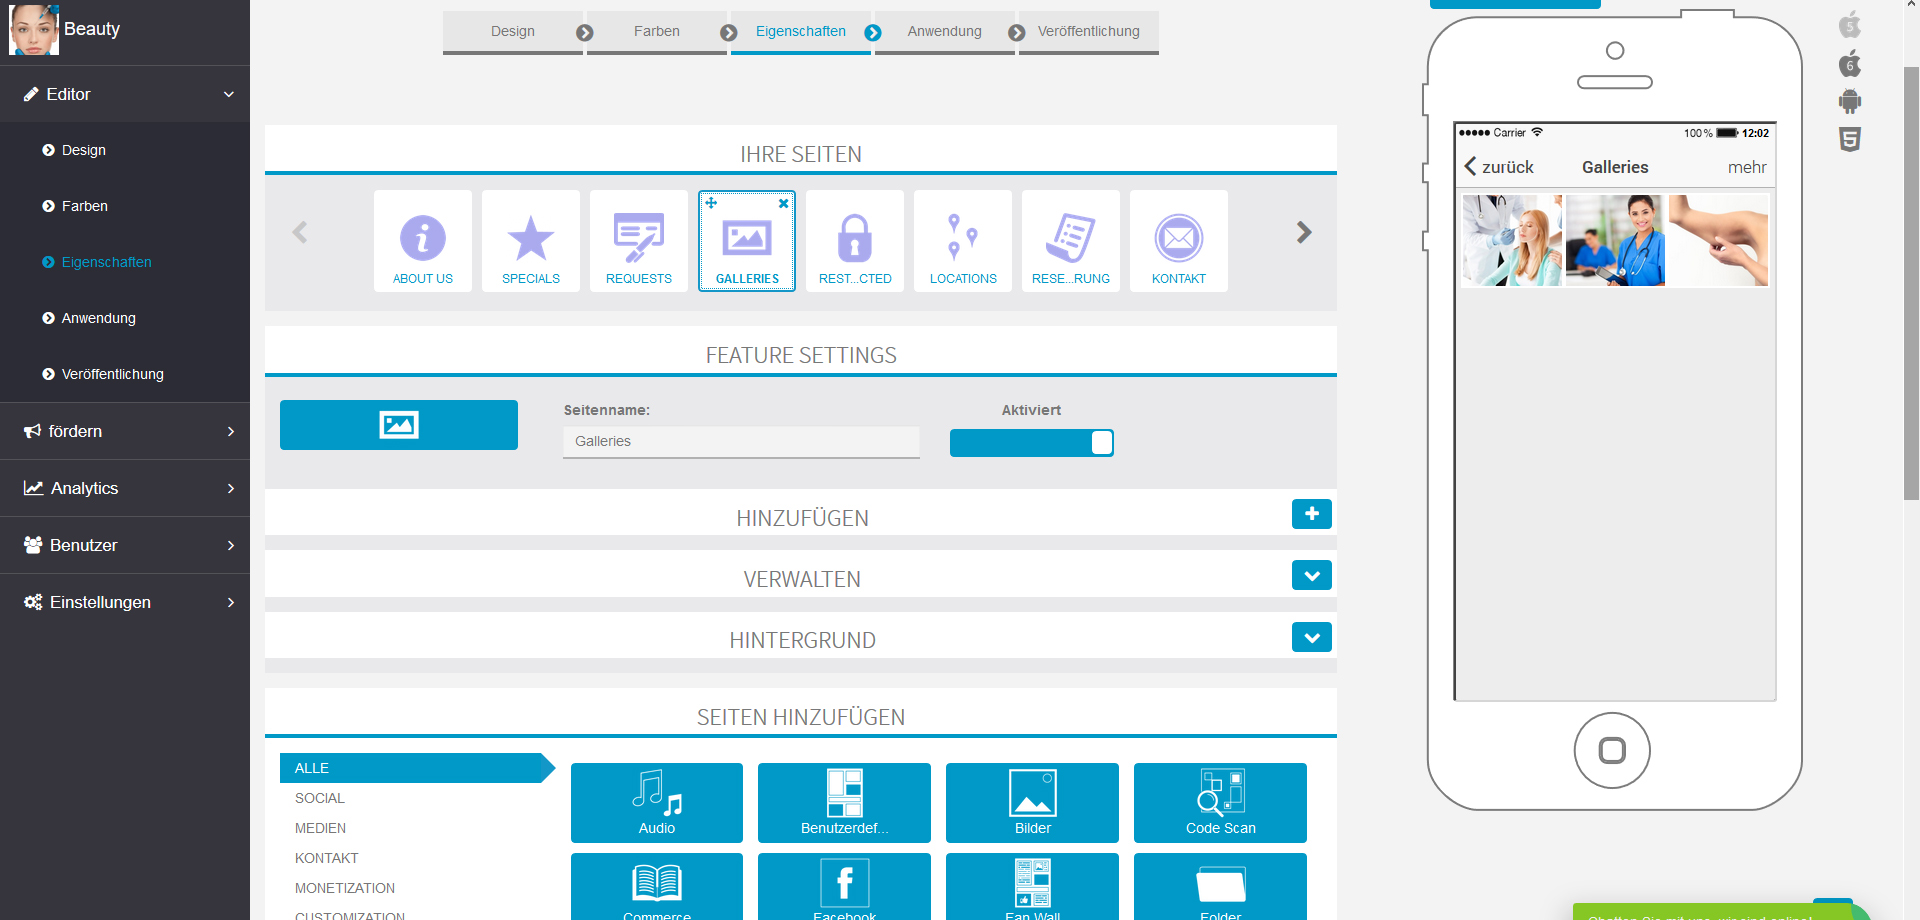Tap mehr in the phone preview
Screen dimensions: 1920x920
[1747, 167]
